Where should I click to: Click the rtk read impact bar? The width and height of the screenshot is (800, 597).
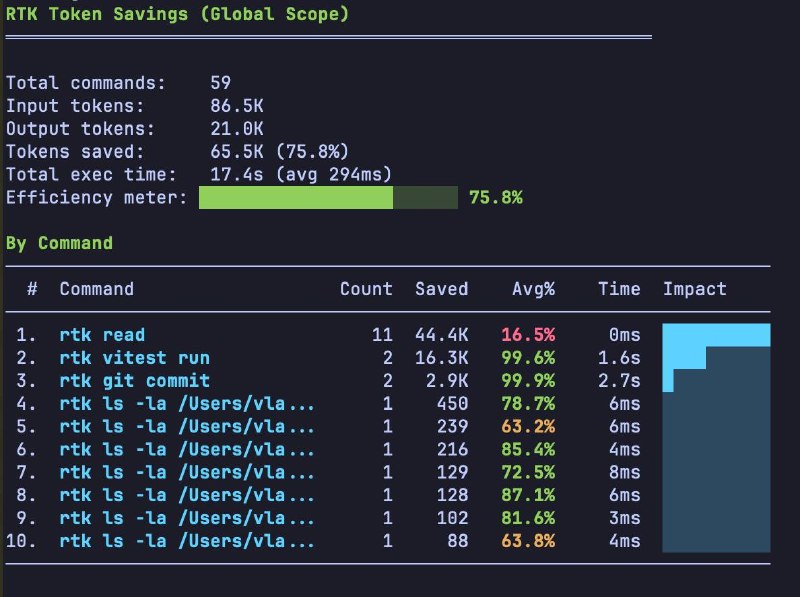[716, 335]
